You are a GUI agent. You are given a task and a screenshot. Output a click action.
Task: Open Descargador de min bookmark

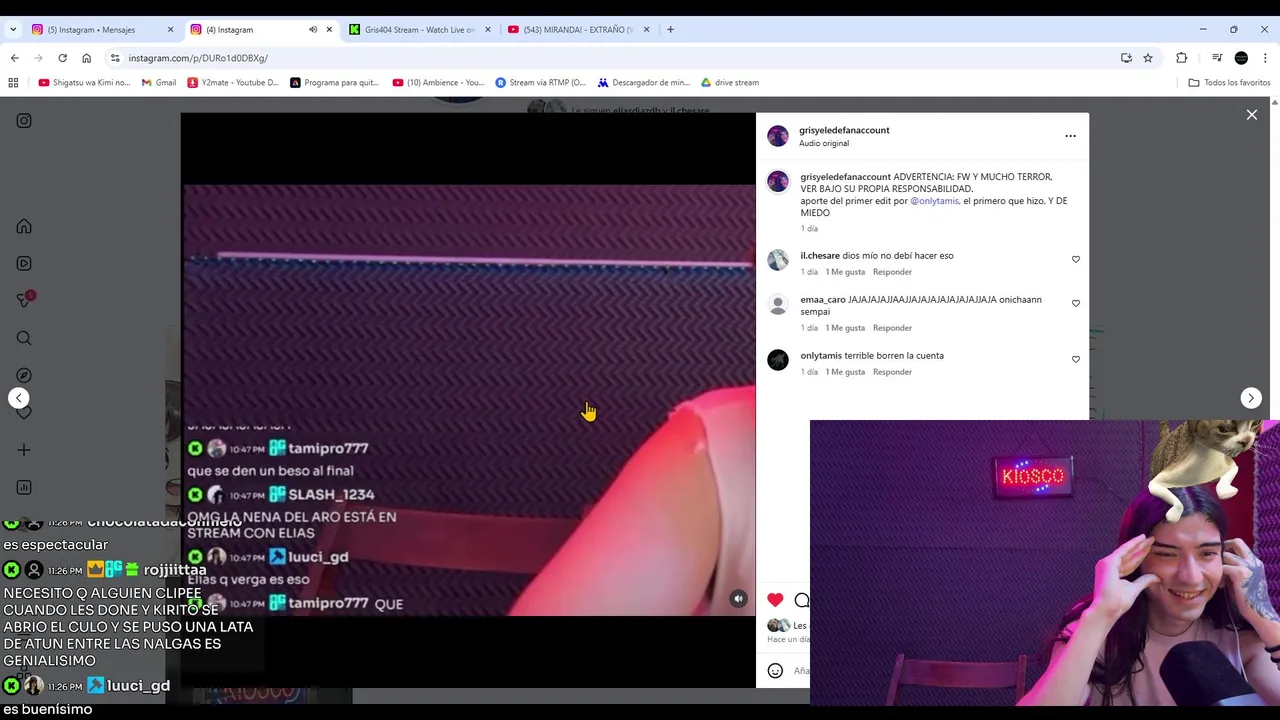[644, 83]
